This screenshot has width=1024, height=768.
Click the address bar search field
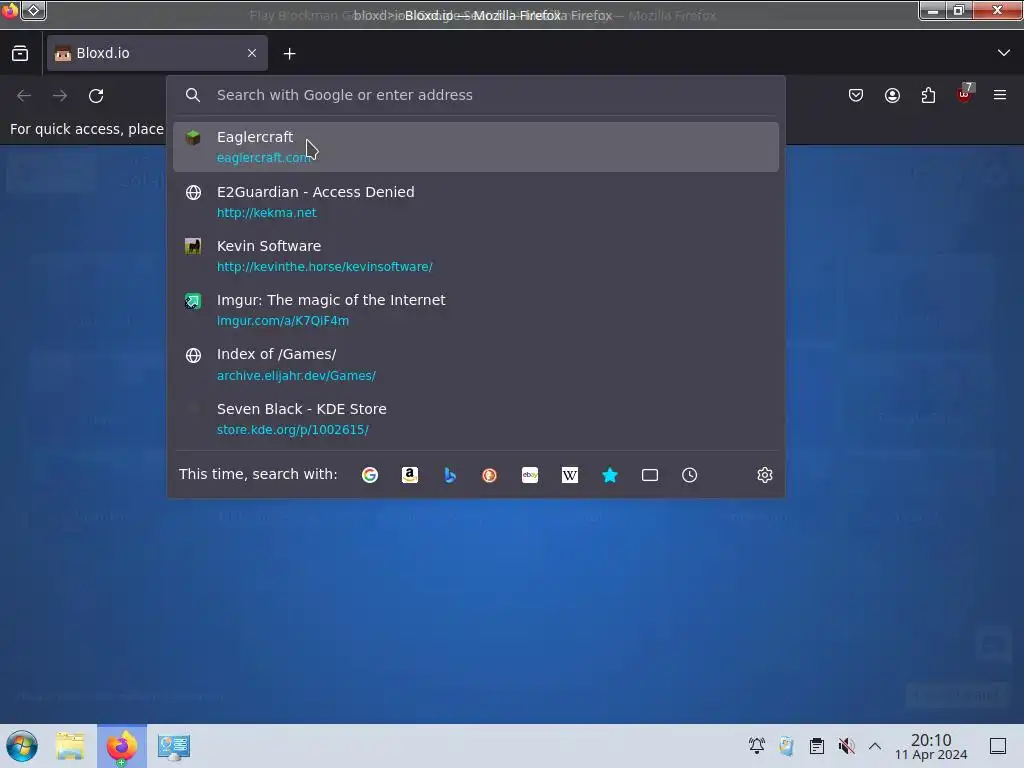[x=475, y=95]
